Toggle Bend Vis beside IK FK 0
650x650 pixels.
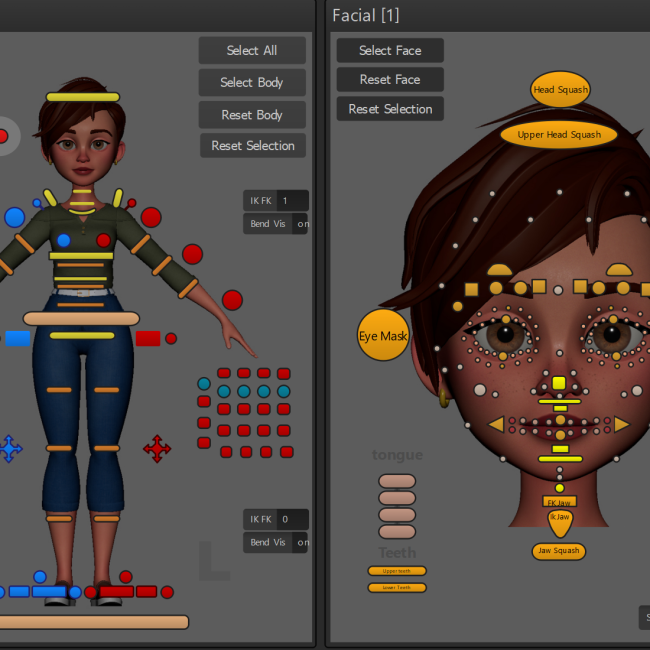point(275,542)
